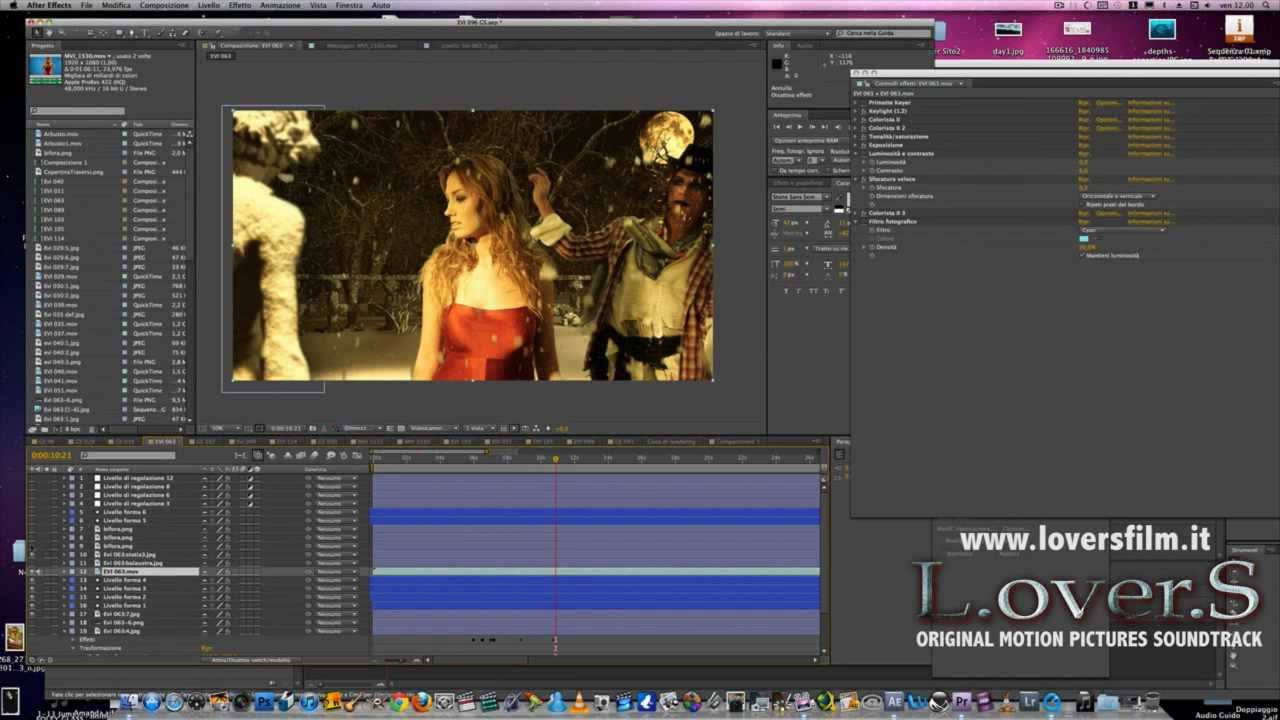
Task: Select Arbusto.mov in the Project panel
Action: [x=61, y=133]
